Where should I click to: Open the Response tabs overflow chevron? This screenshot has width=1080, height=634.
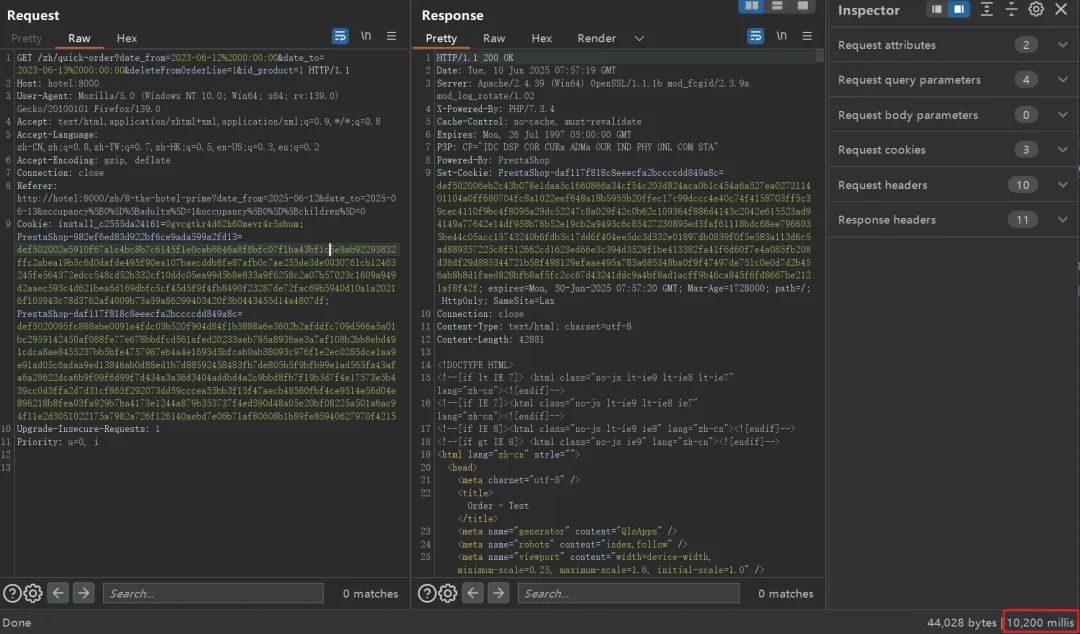pos(639,39)
